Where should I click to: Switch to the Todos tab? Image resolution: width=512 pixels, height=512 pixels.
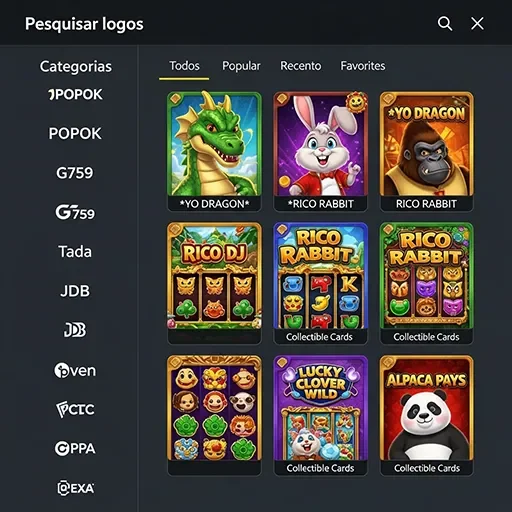[184, 66]
